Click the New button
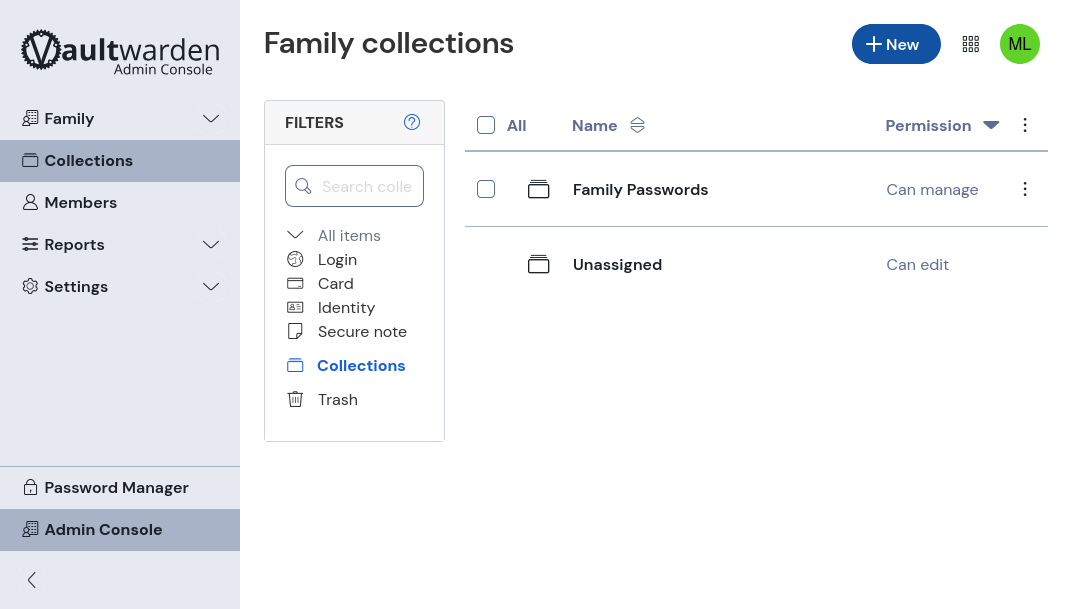This screenshot has width=1072, height=609. [896, 44]
